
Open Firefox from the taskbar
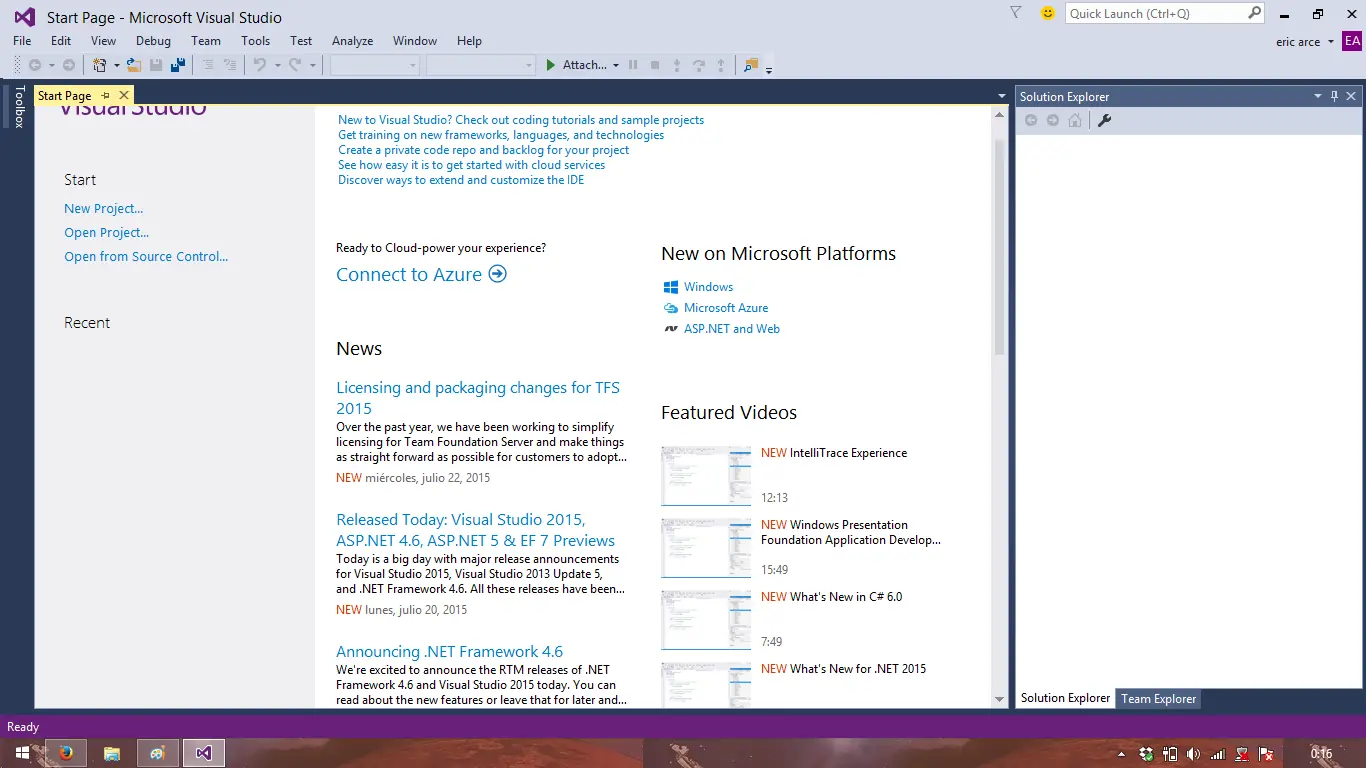pos(66,753)
